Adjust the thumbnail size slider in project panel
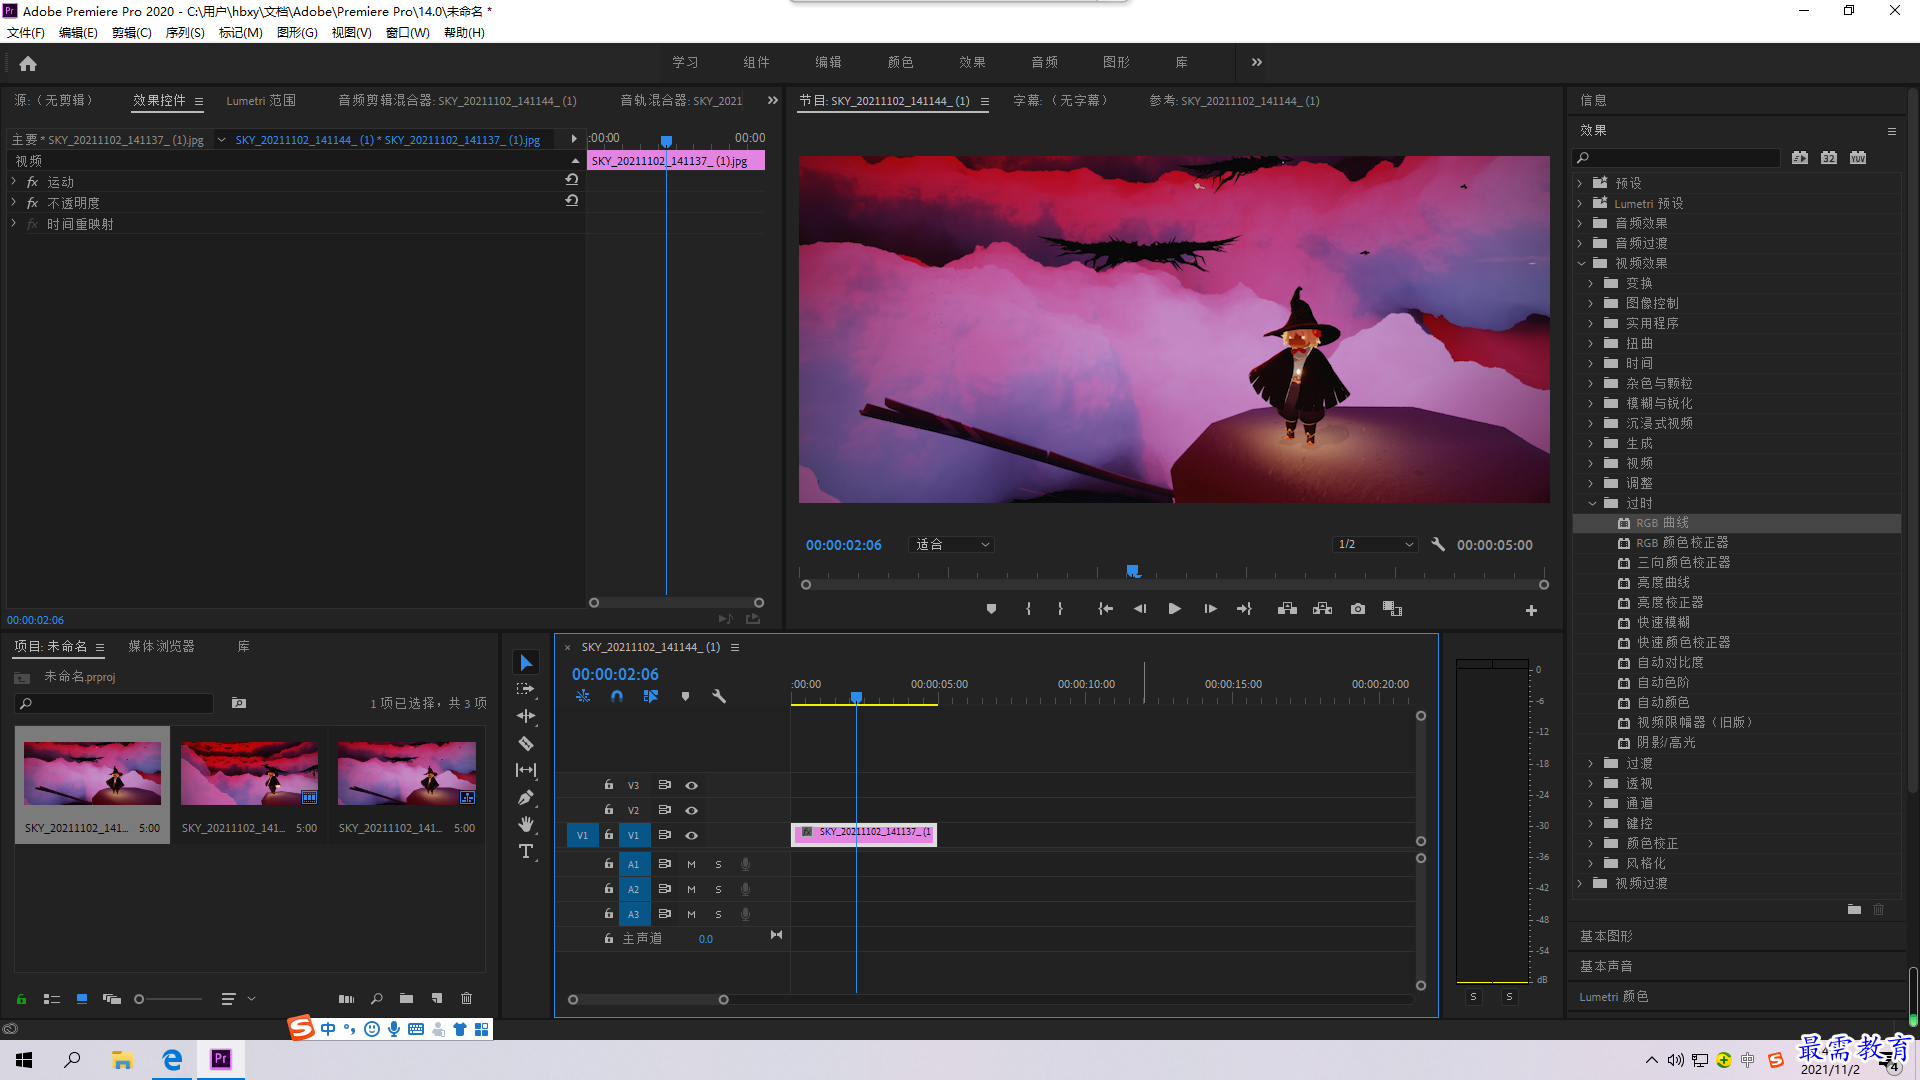 tap(139, 999)
